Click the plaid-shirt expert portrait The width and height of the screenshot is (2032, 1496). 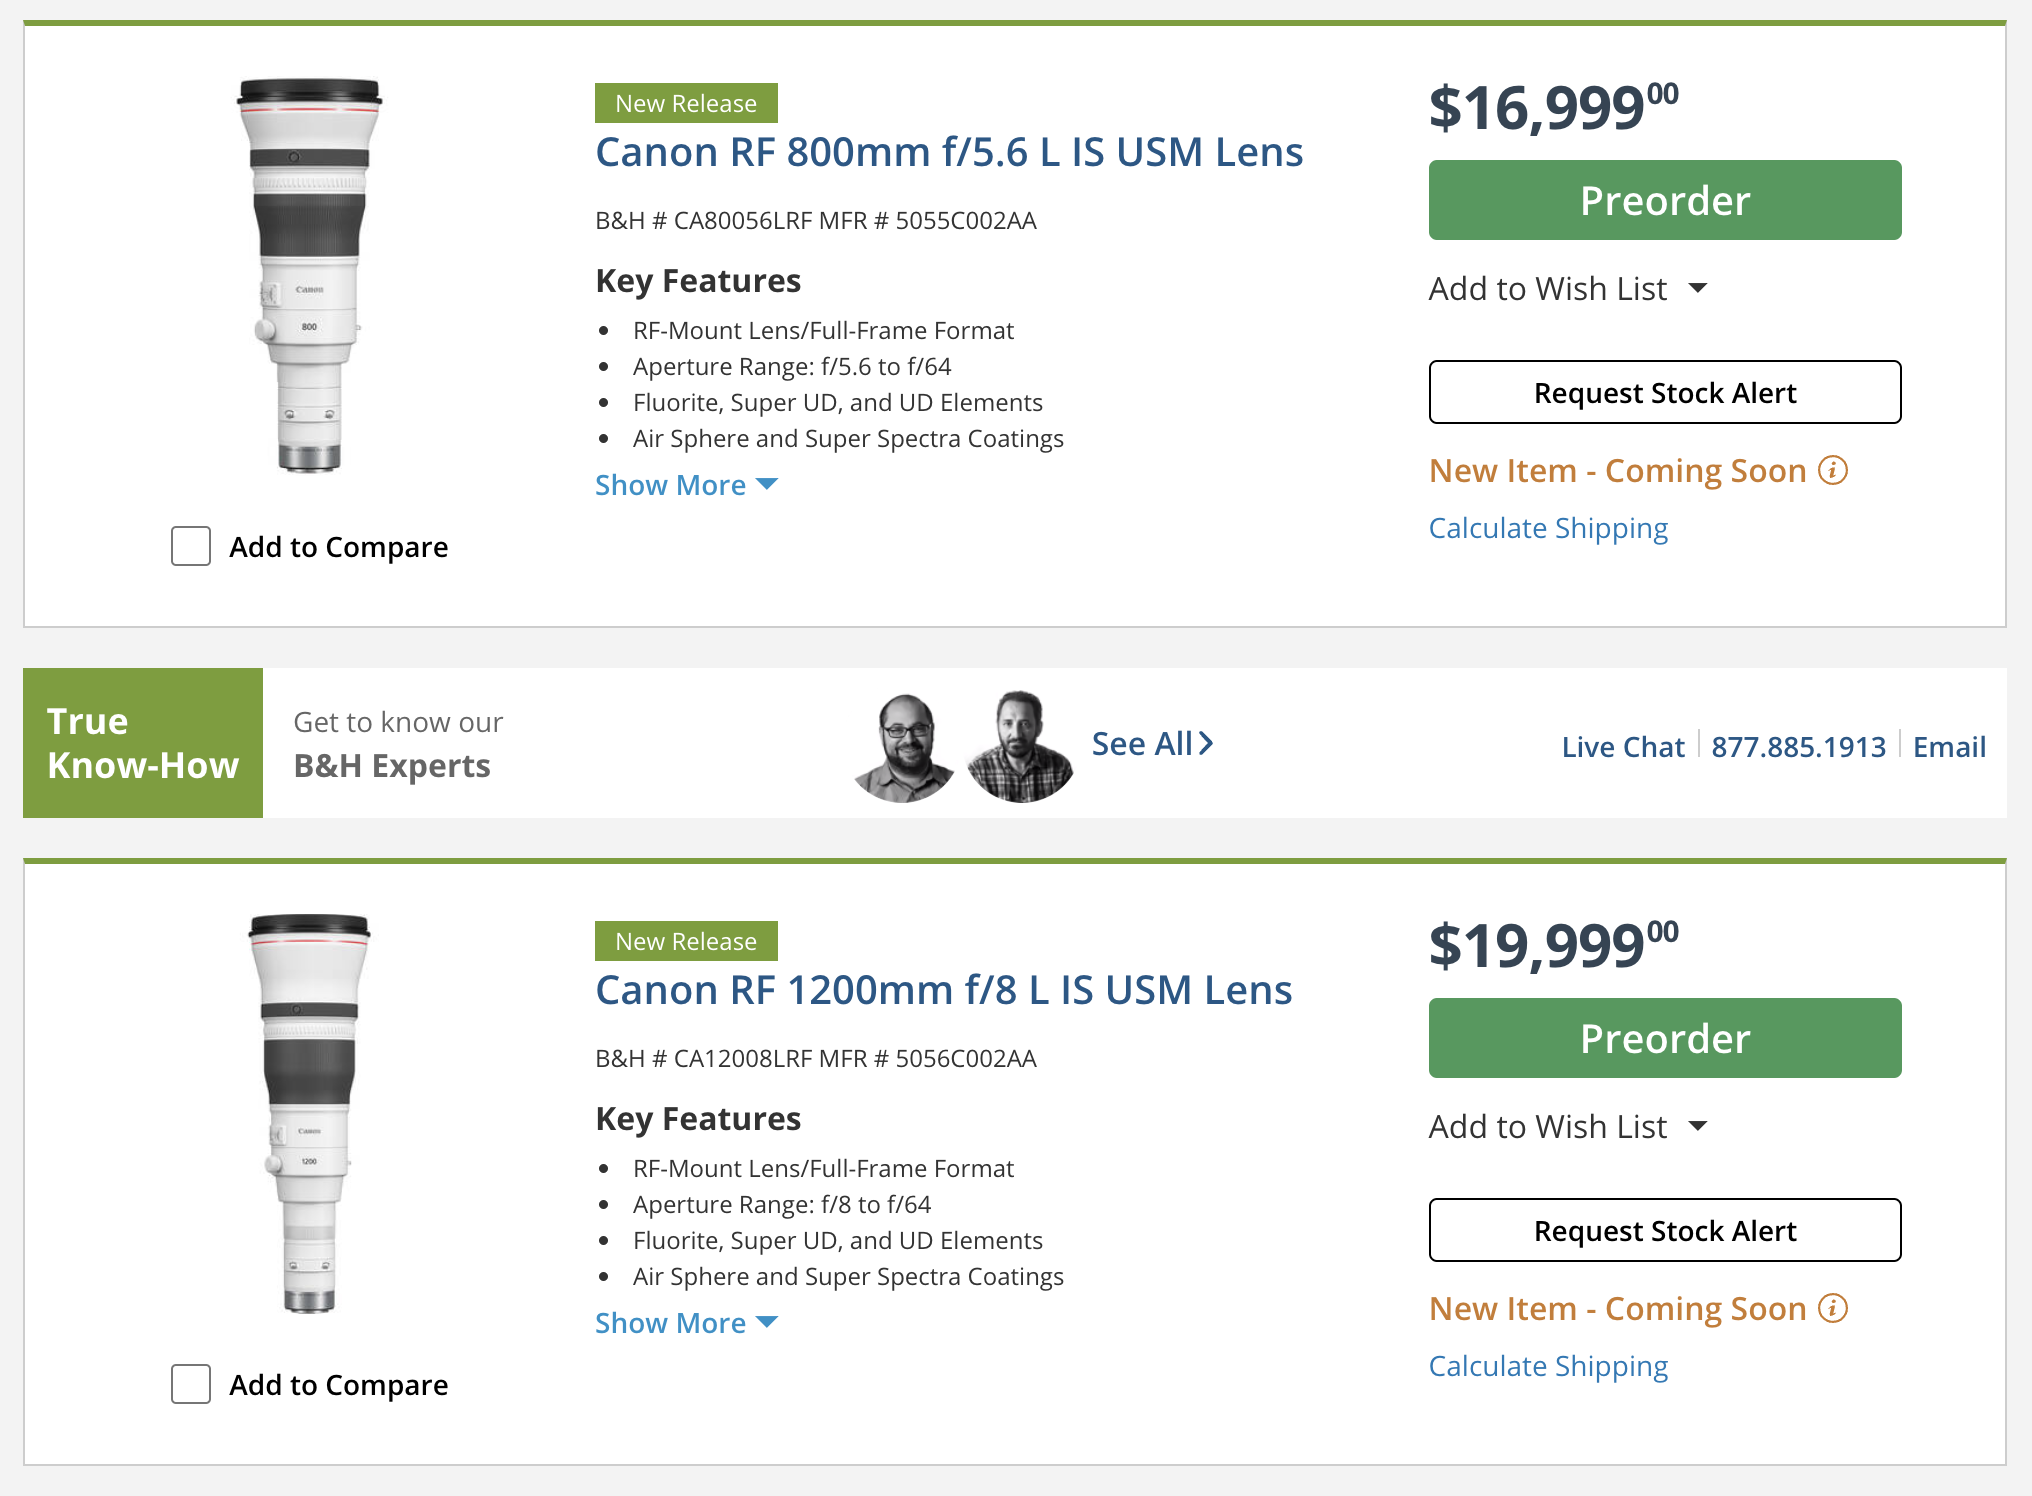click(x=1020, y=747)
